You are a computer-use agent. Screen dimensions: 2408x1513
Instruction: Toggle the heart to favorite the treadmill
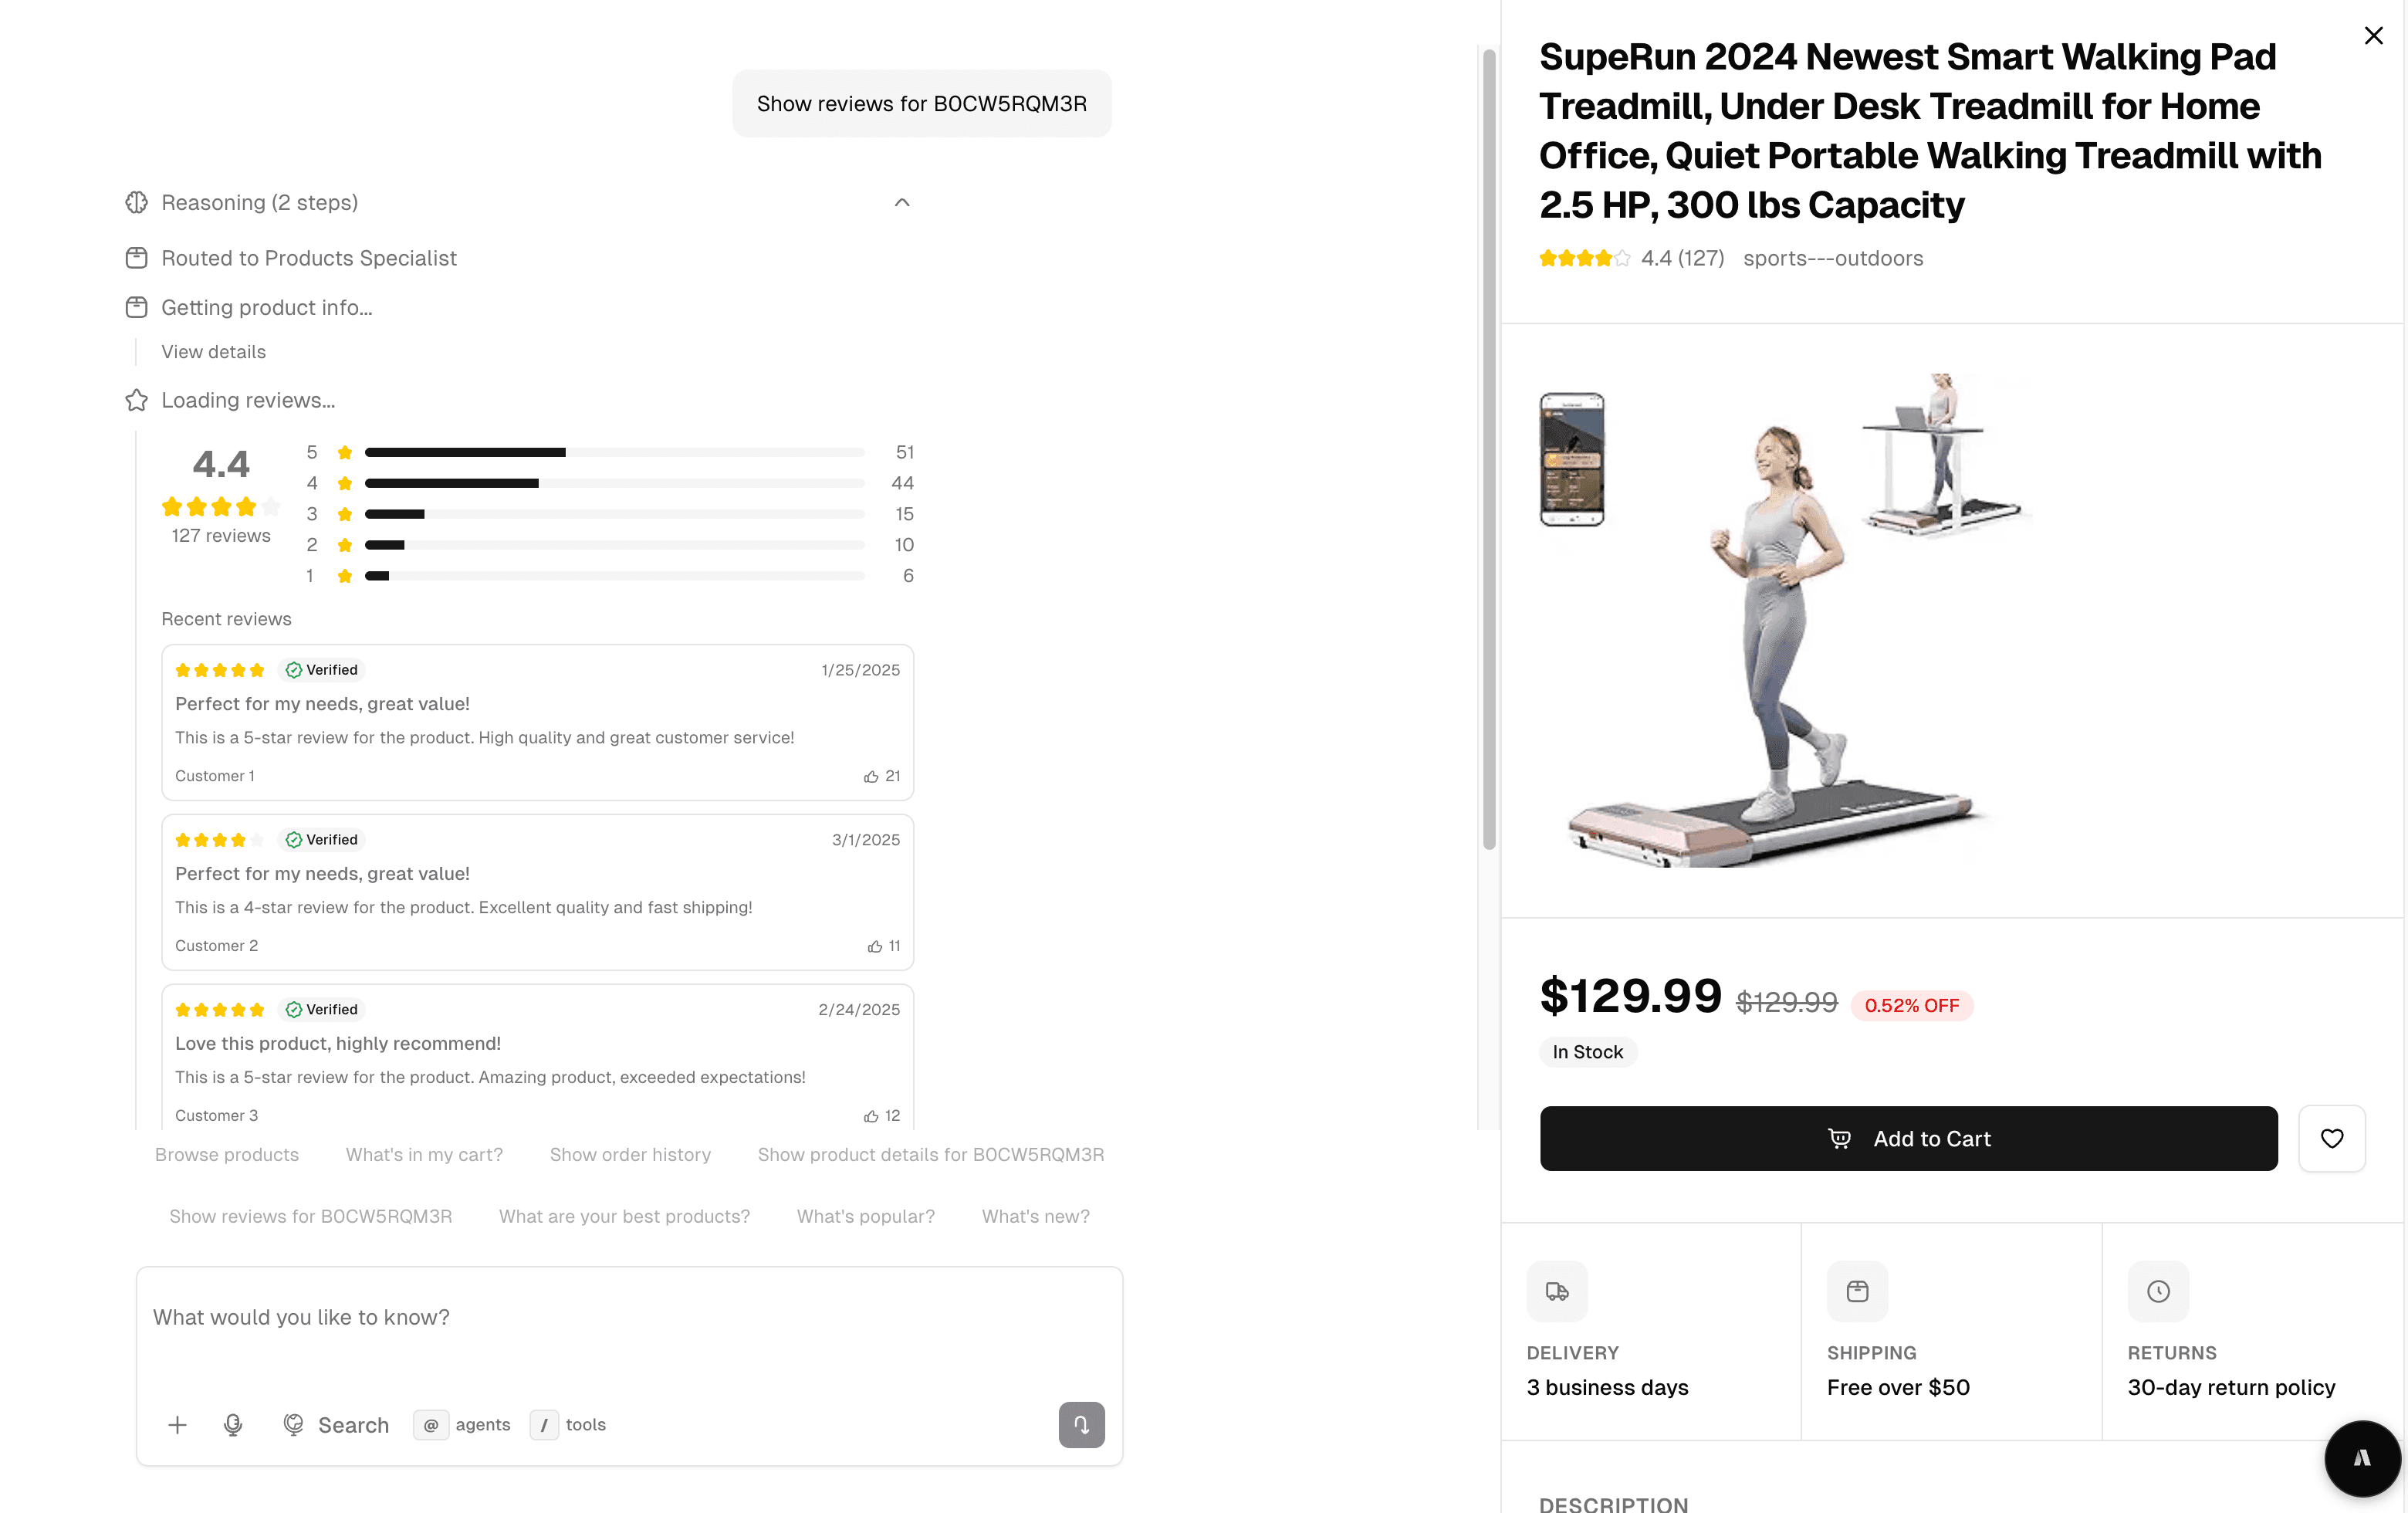pyautogui.click(x=2333, y=1138)
